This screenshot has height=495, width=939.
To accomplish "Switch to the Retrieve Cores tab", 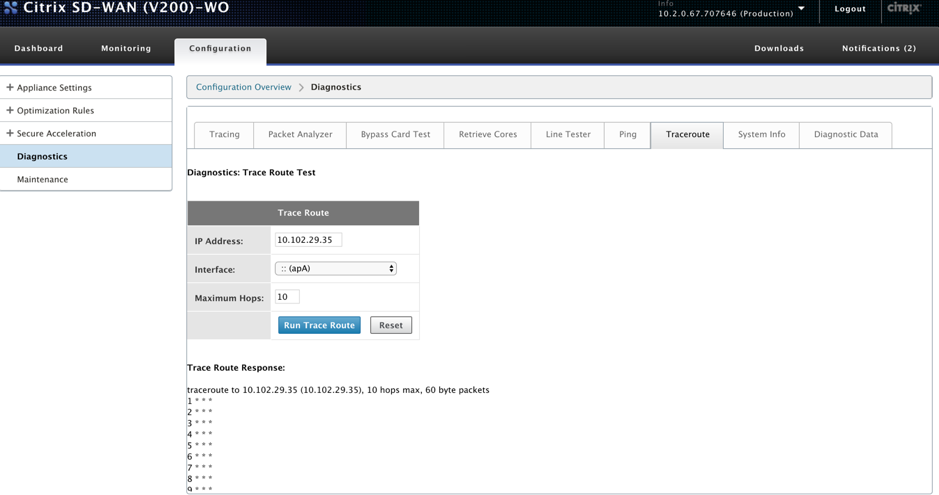I will click(487, 135).
